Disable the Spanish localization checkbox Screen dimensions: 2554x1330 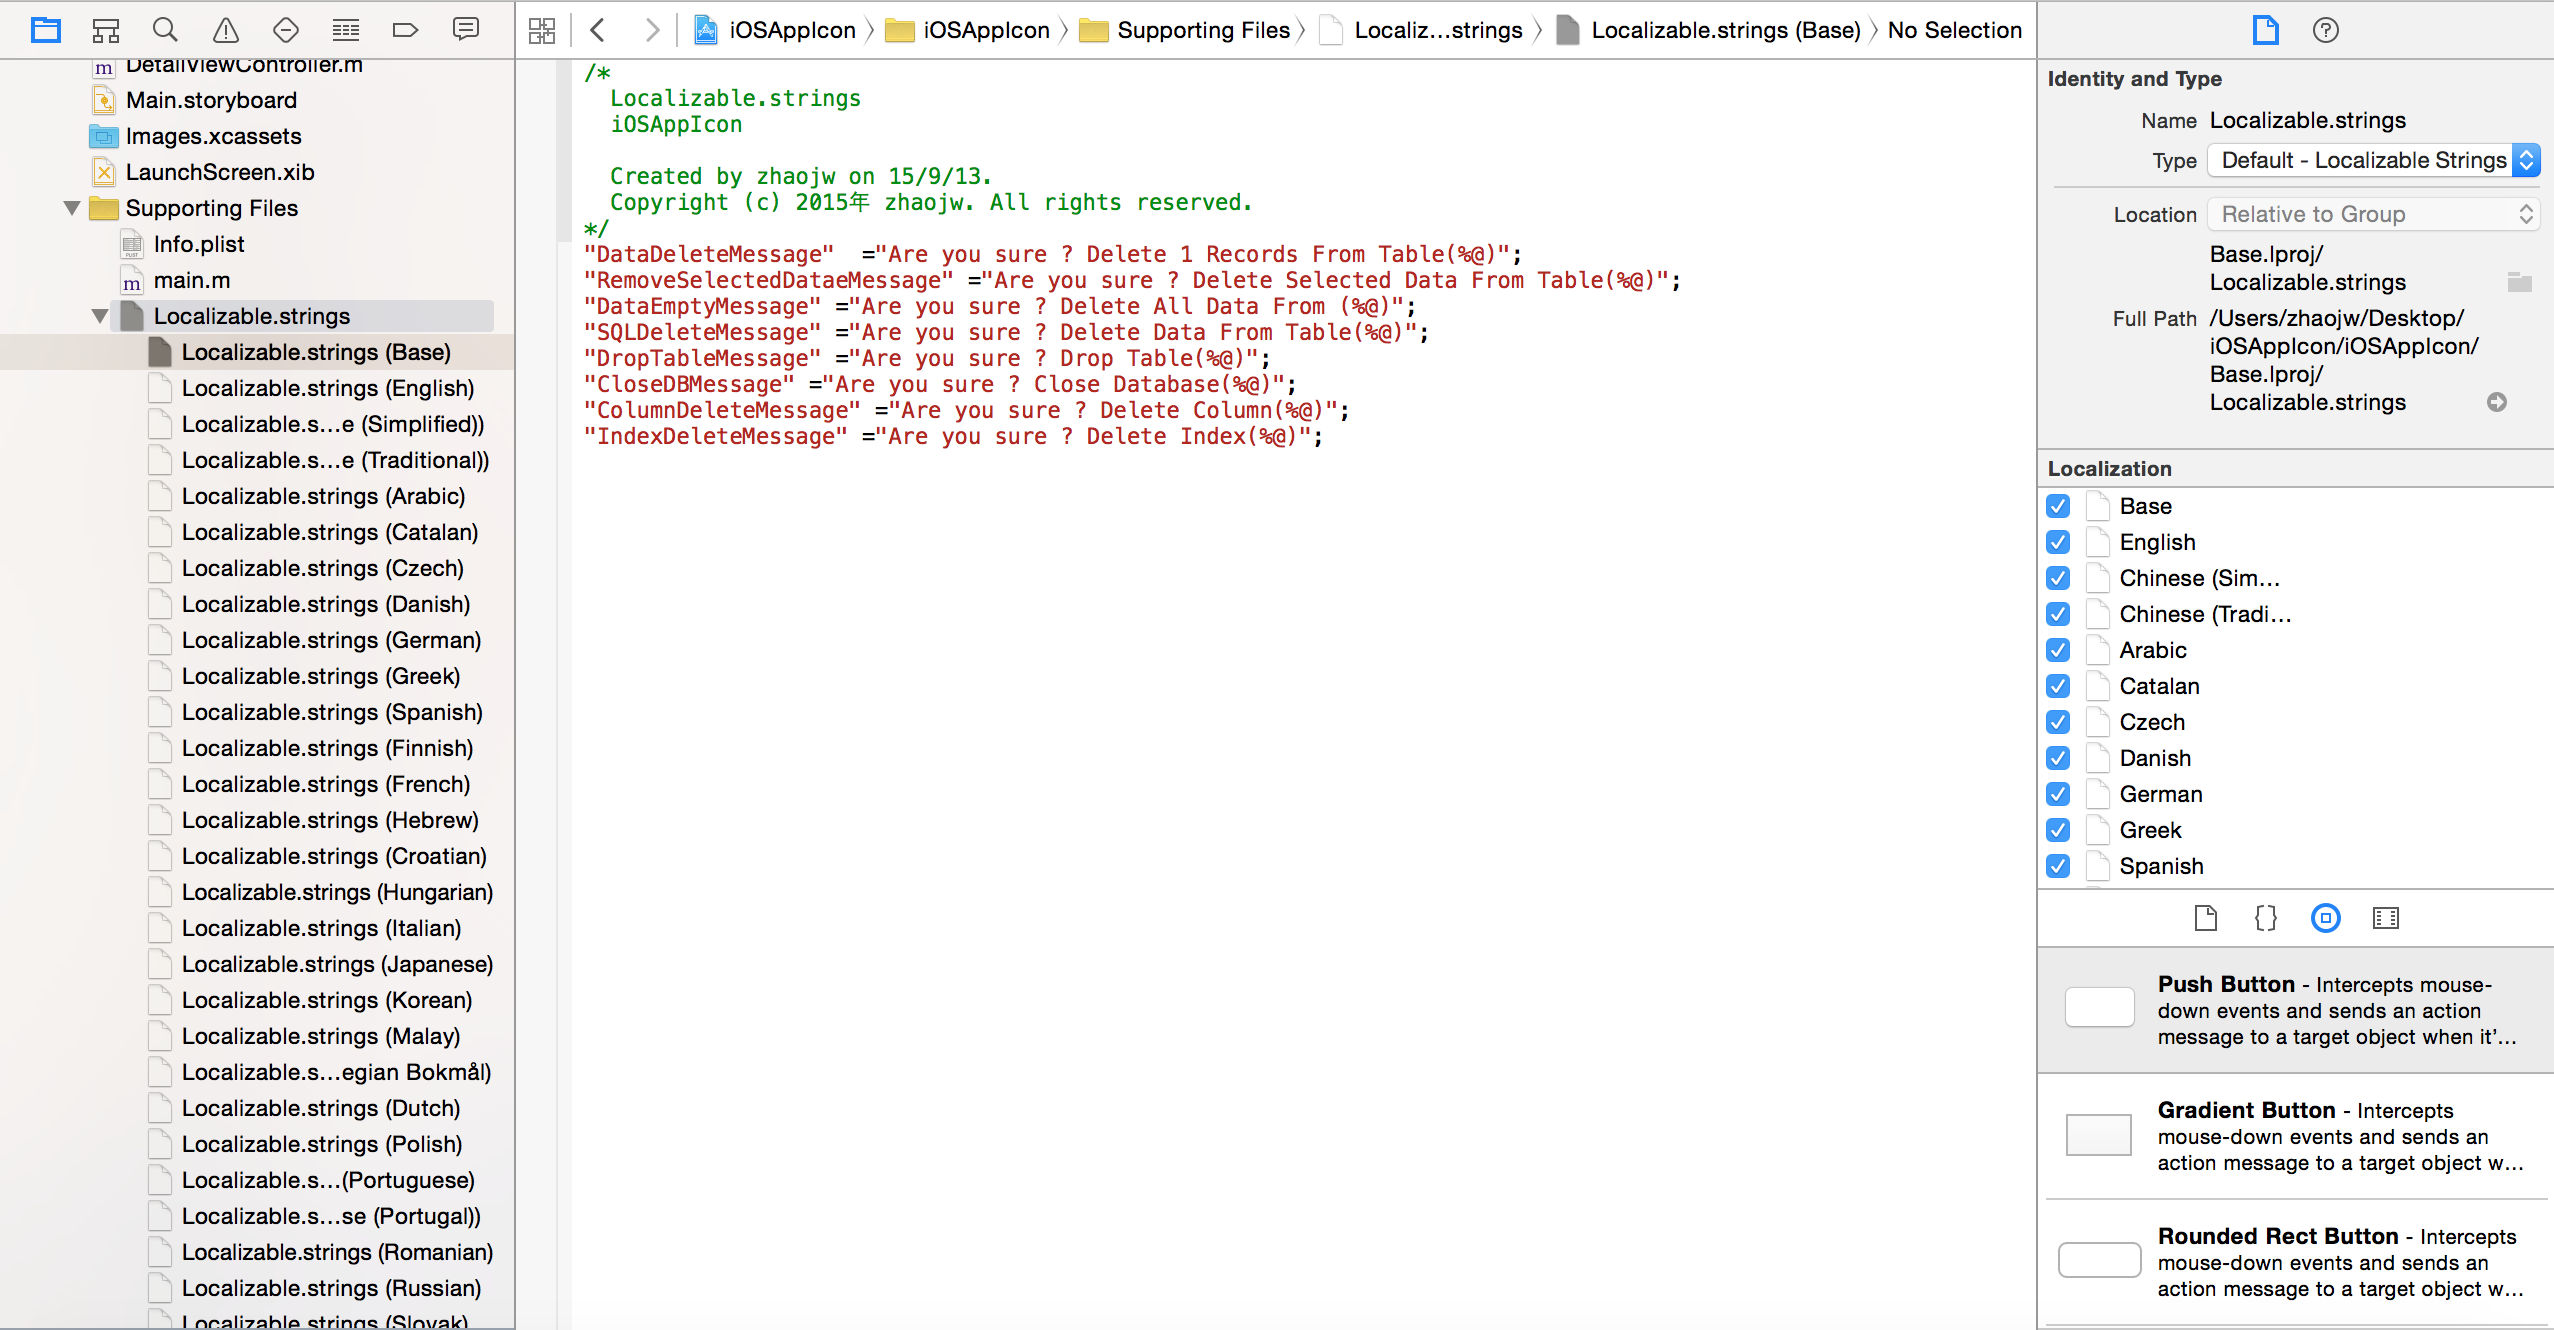[x=2058, y=866]
